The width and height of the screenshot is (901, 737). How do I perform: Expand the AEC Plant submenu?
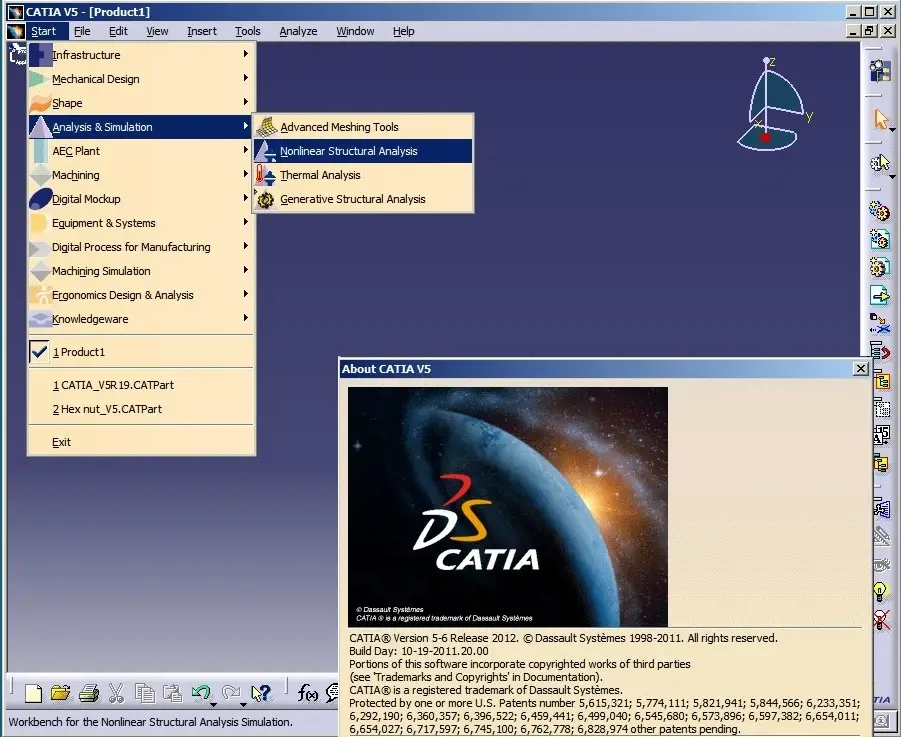(x=141, y=151)
